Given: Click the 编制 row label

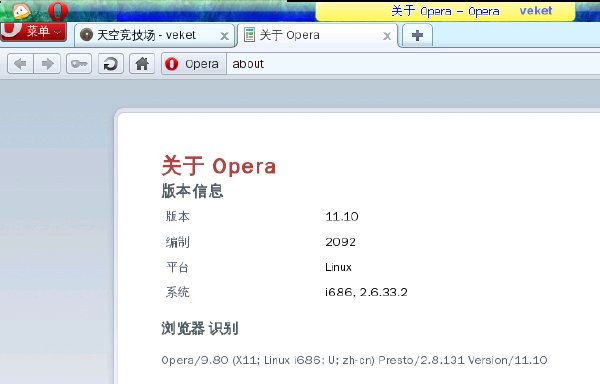Looking at the screenshot, I should point(178,242).
